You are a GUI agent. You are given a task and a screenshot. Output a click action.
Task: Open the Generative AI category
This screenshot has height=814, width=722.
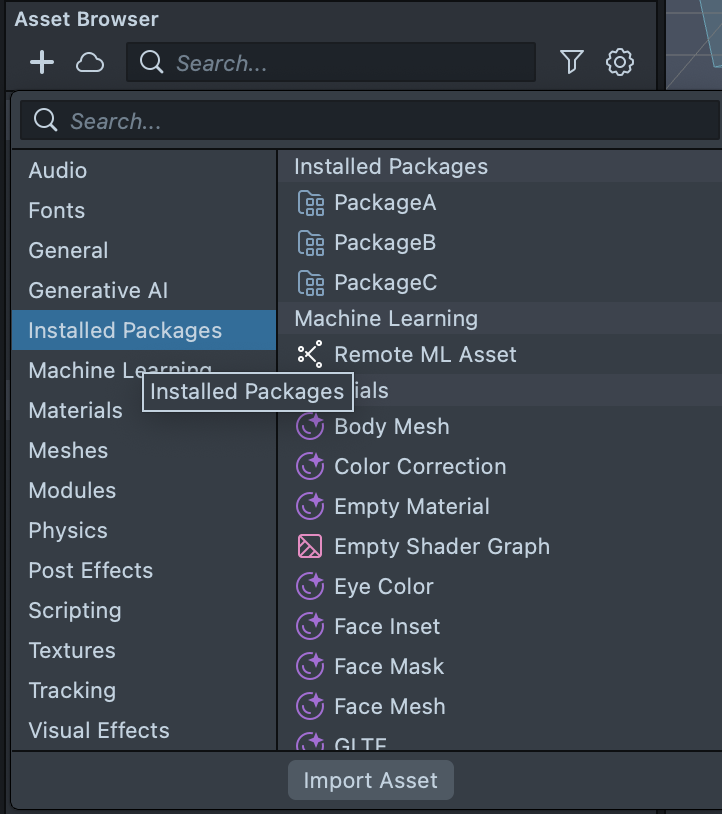pyautogui.click(x=98, y=290)
